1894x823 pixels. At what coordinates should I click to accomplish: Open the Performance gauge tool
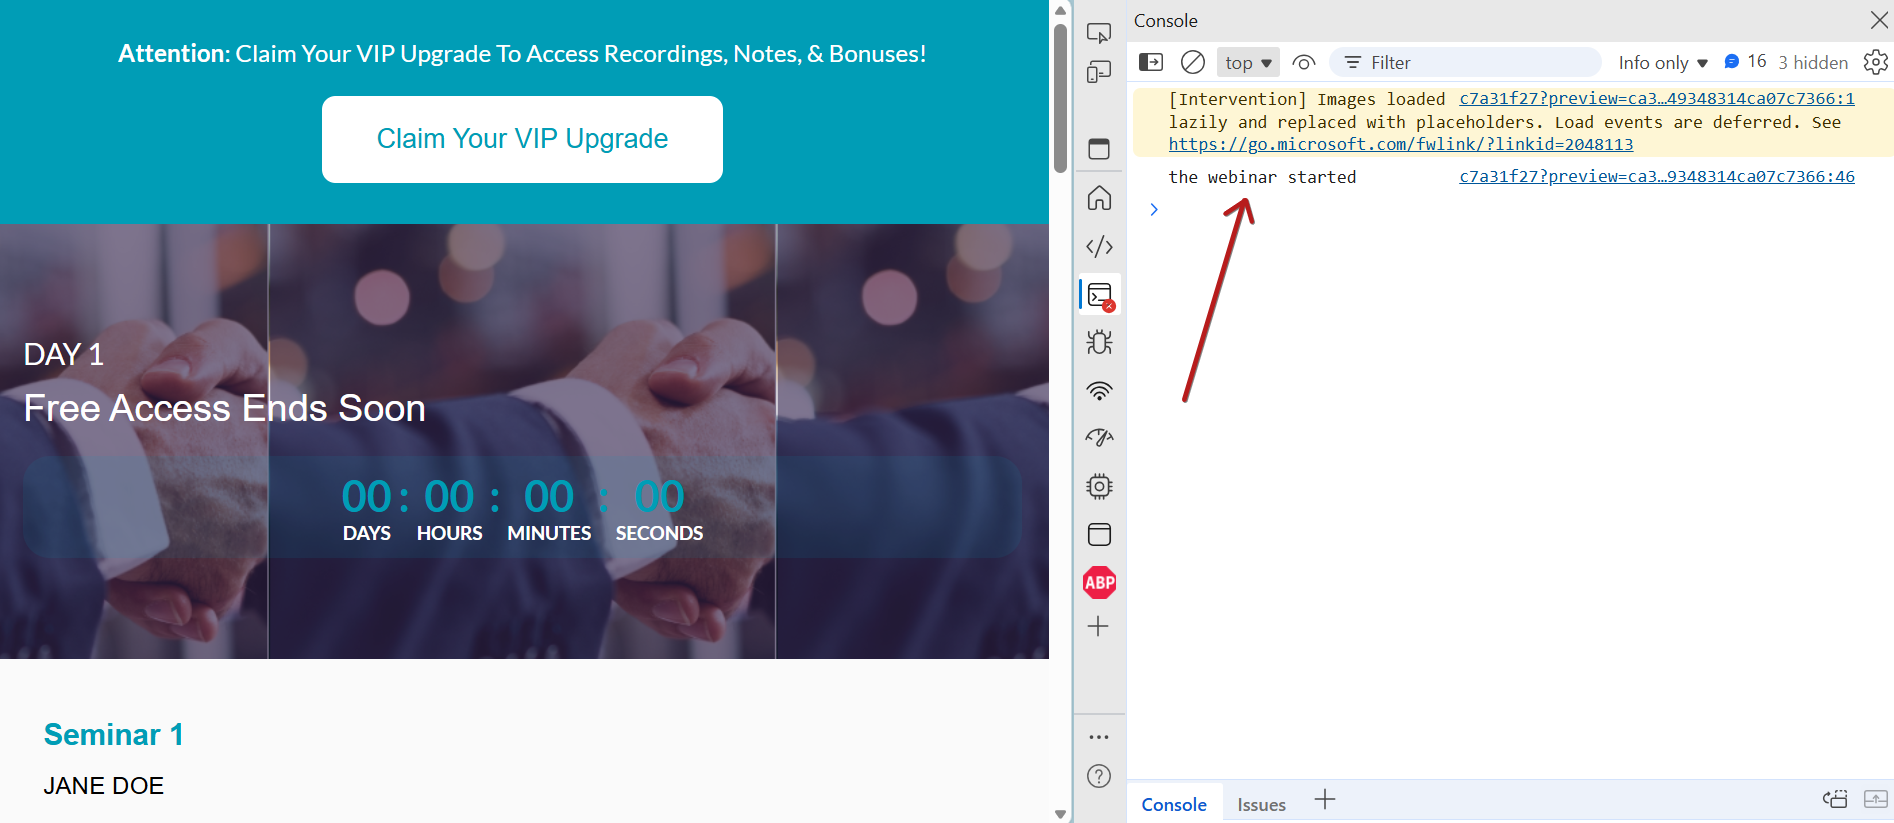[x=1099, y=438]
